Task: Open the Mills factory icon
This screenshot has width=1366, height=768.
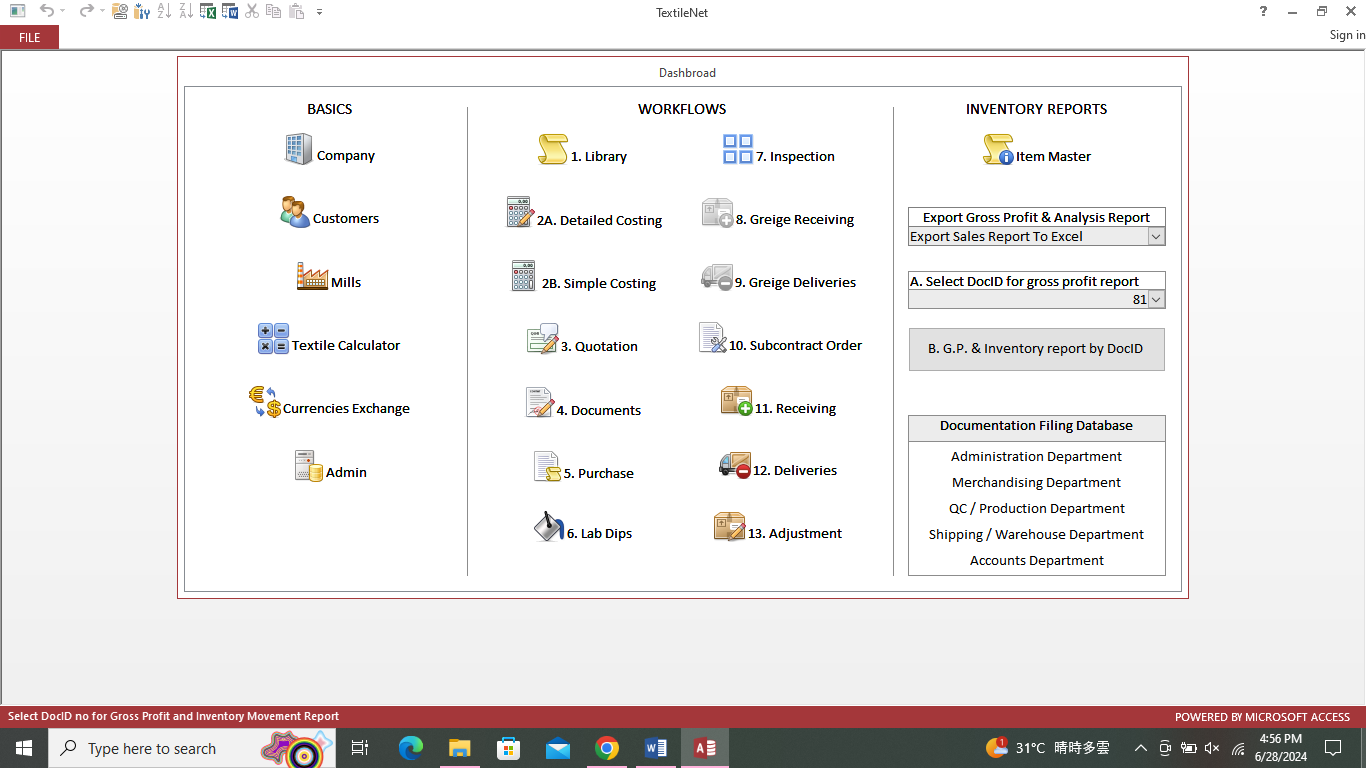Action: (312, 277)
